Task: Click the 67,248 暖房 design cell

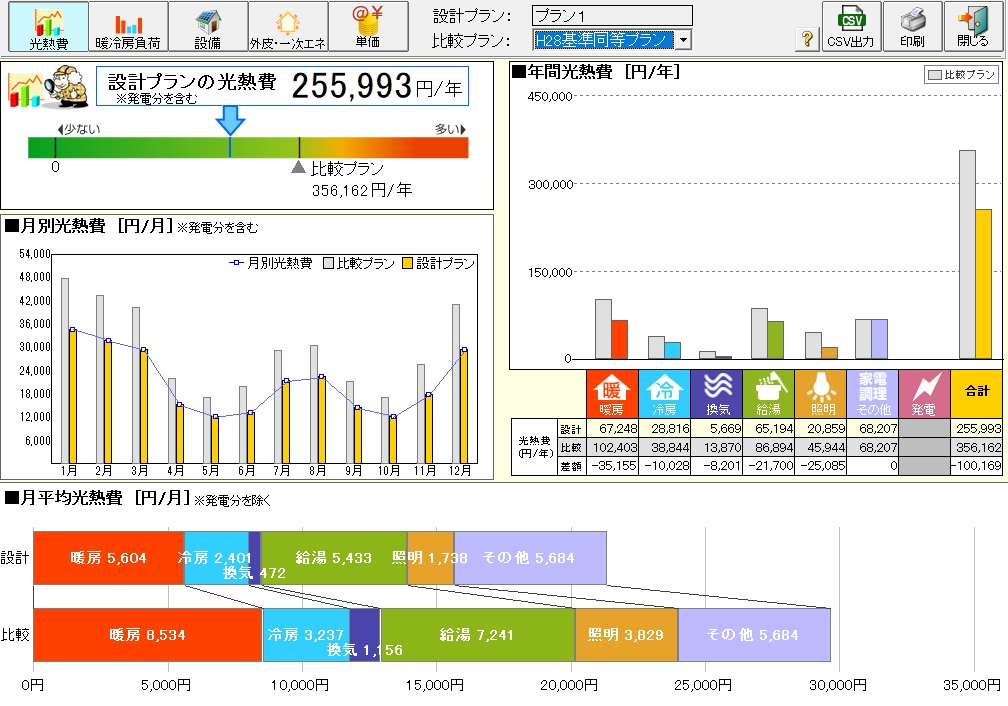Action: [613, 428]
